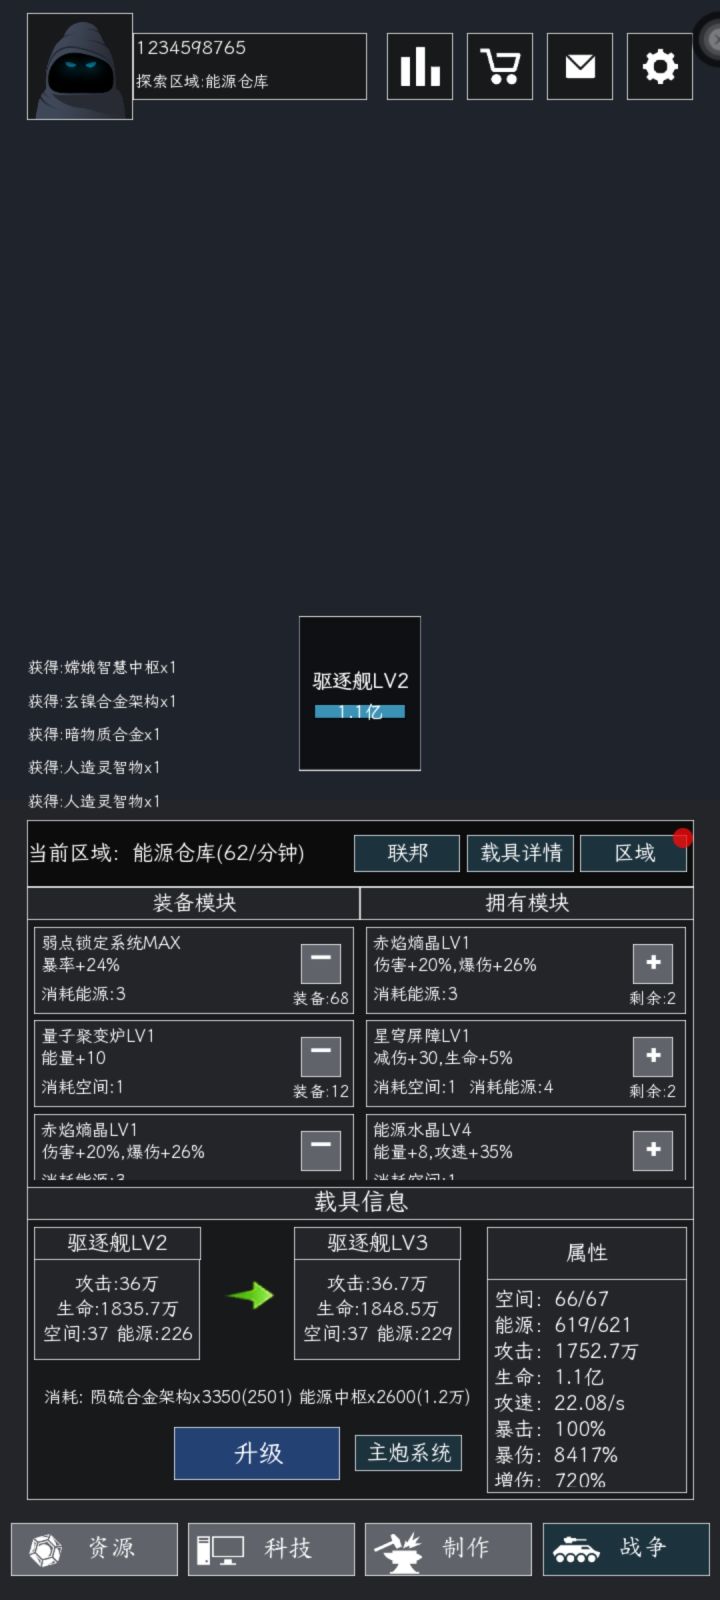Open the 区域 zone selection button
Viewport: 720px width, 1600px height.
tap(634, 853)
